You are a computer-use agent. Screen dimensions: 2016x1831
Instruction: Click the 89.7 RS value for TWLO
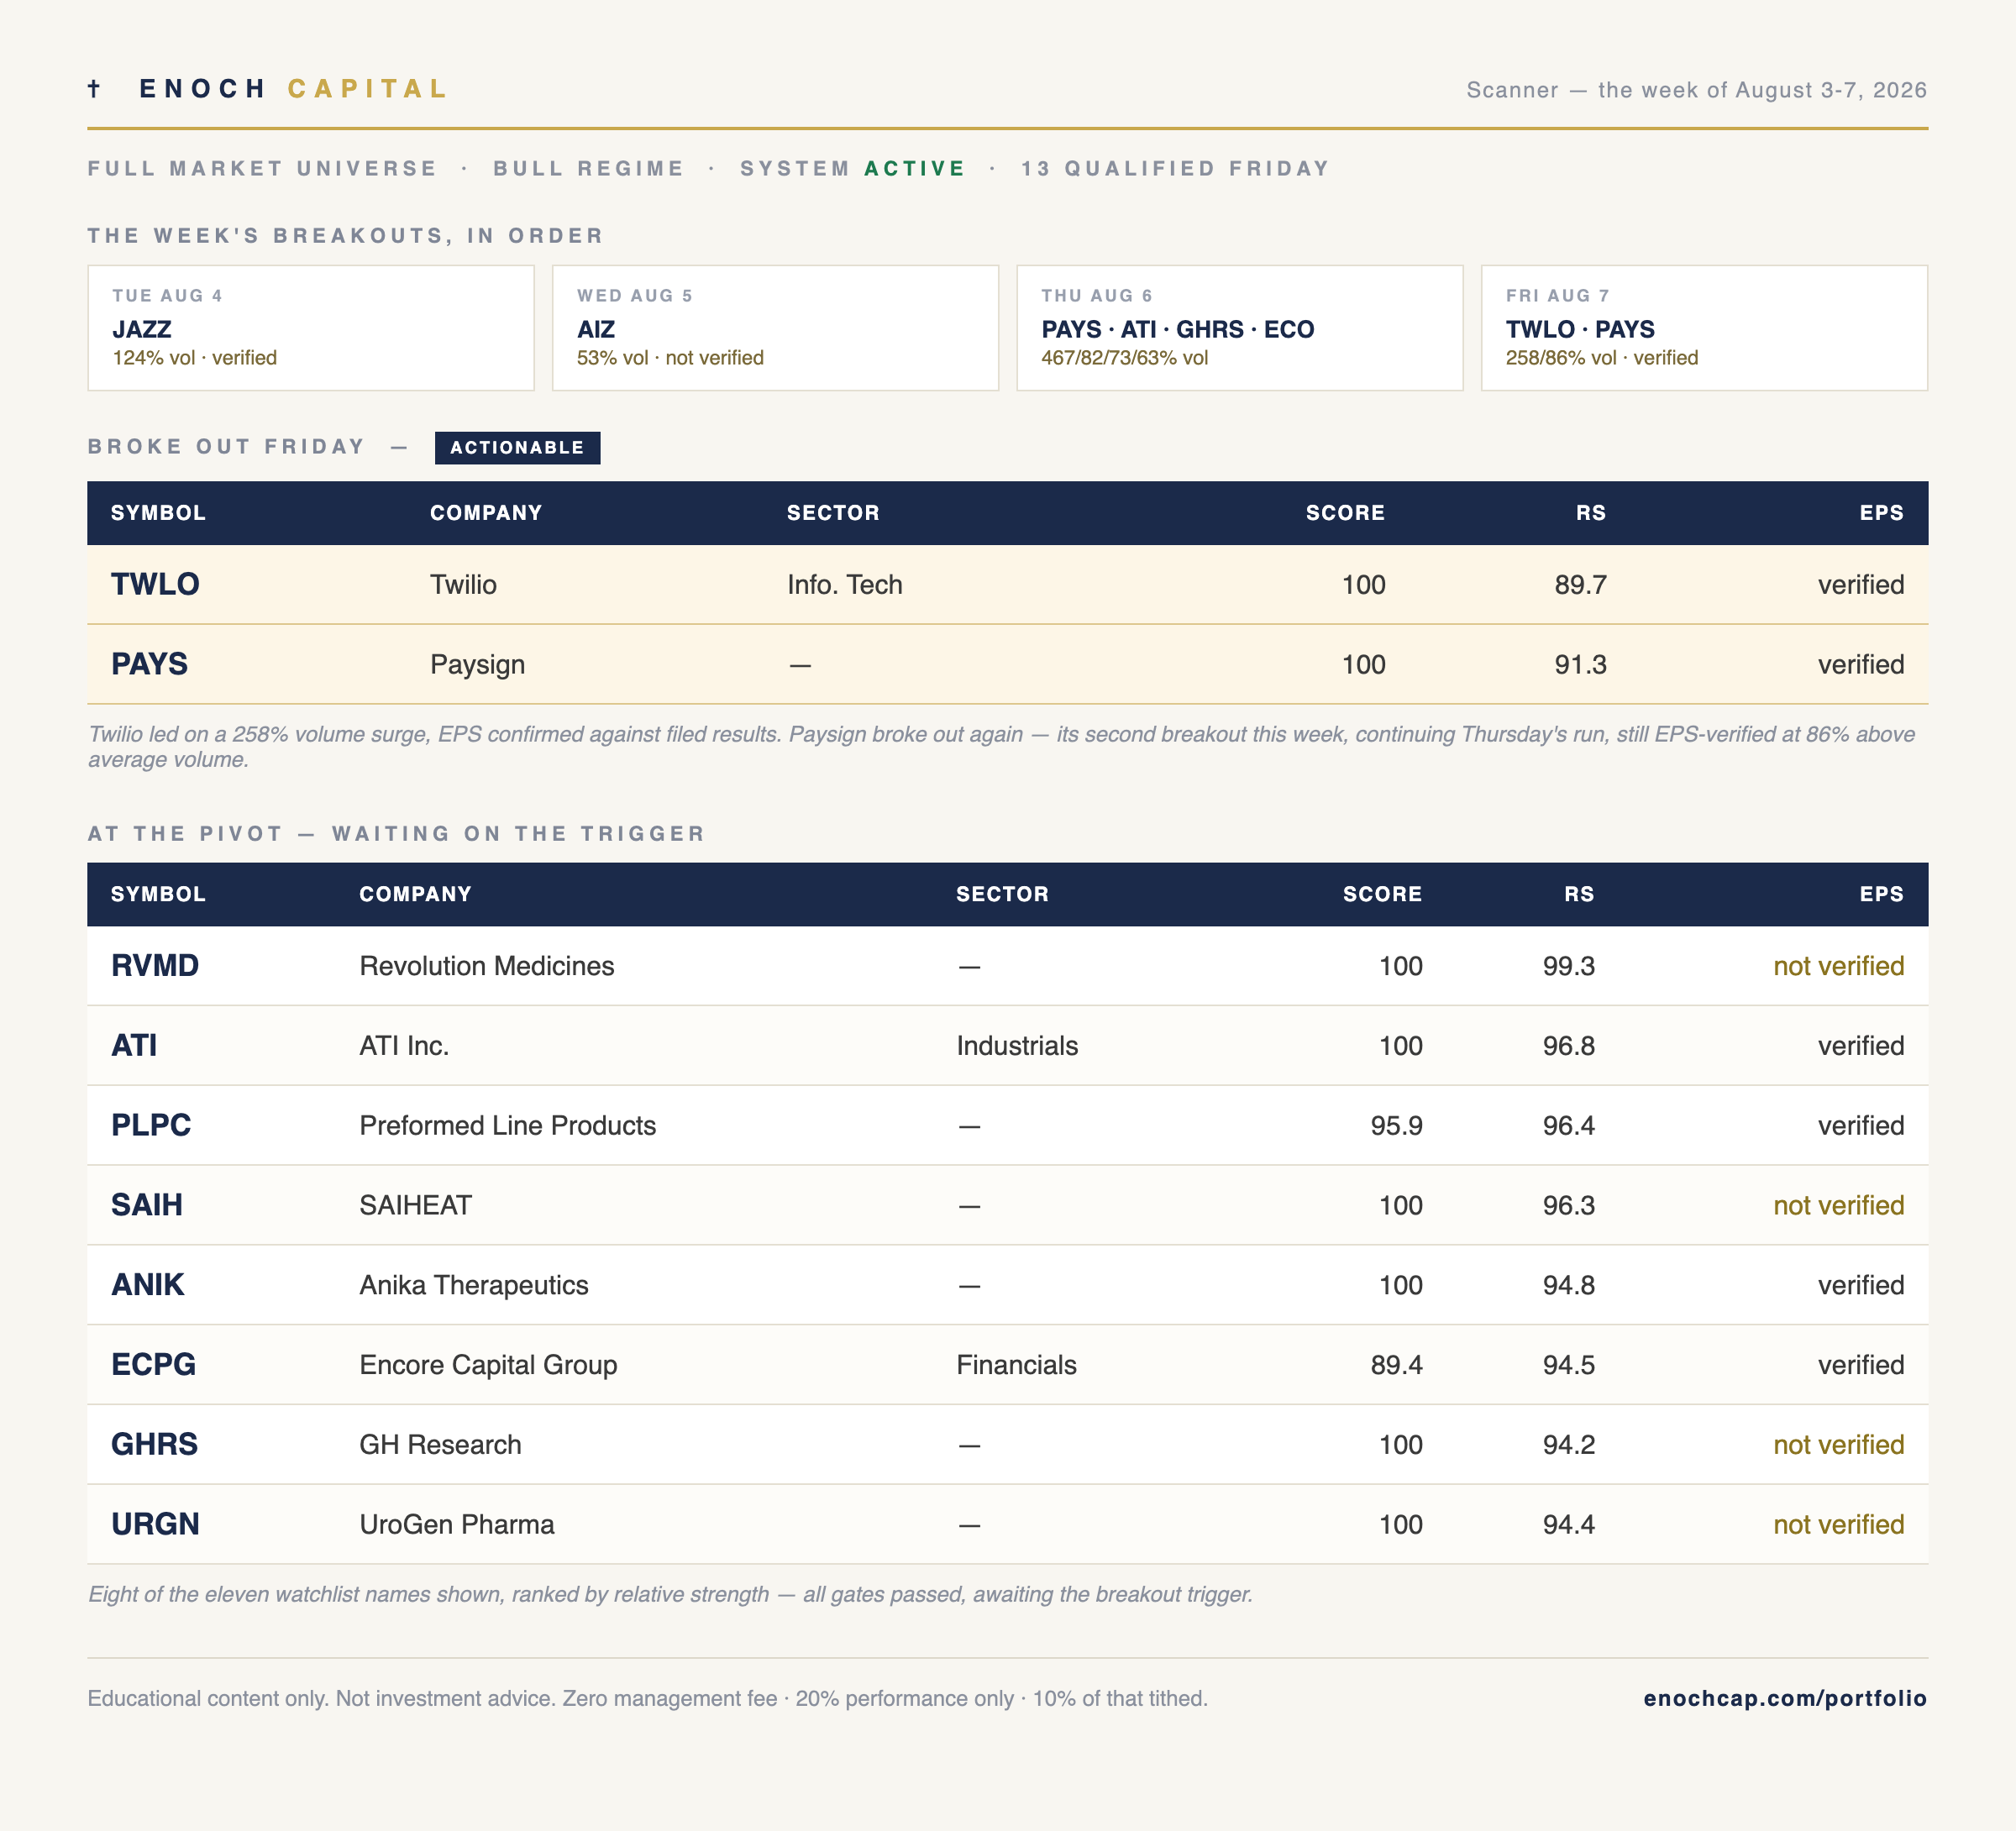[x=1580, y=585]
